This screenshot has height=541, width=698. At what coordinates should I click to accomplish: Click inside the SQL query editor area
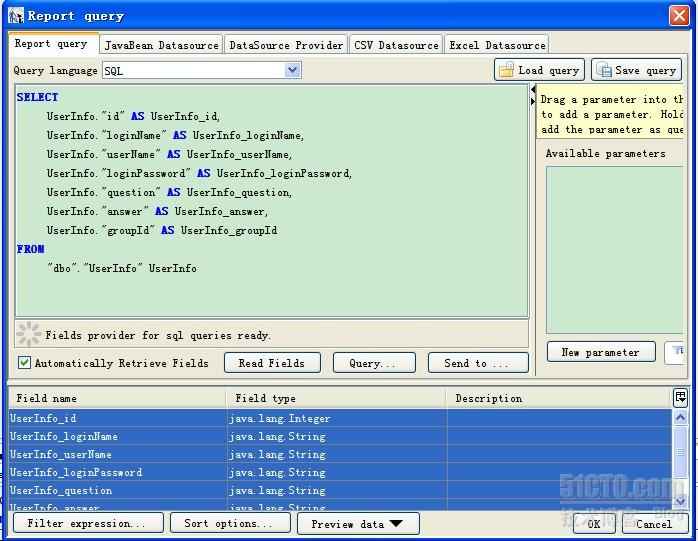coord(272,200)
